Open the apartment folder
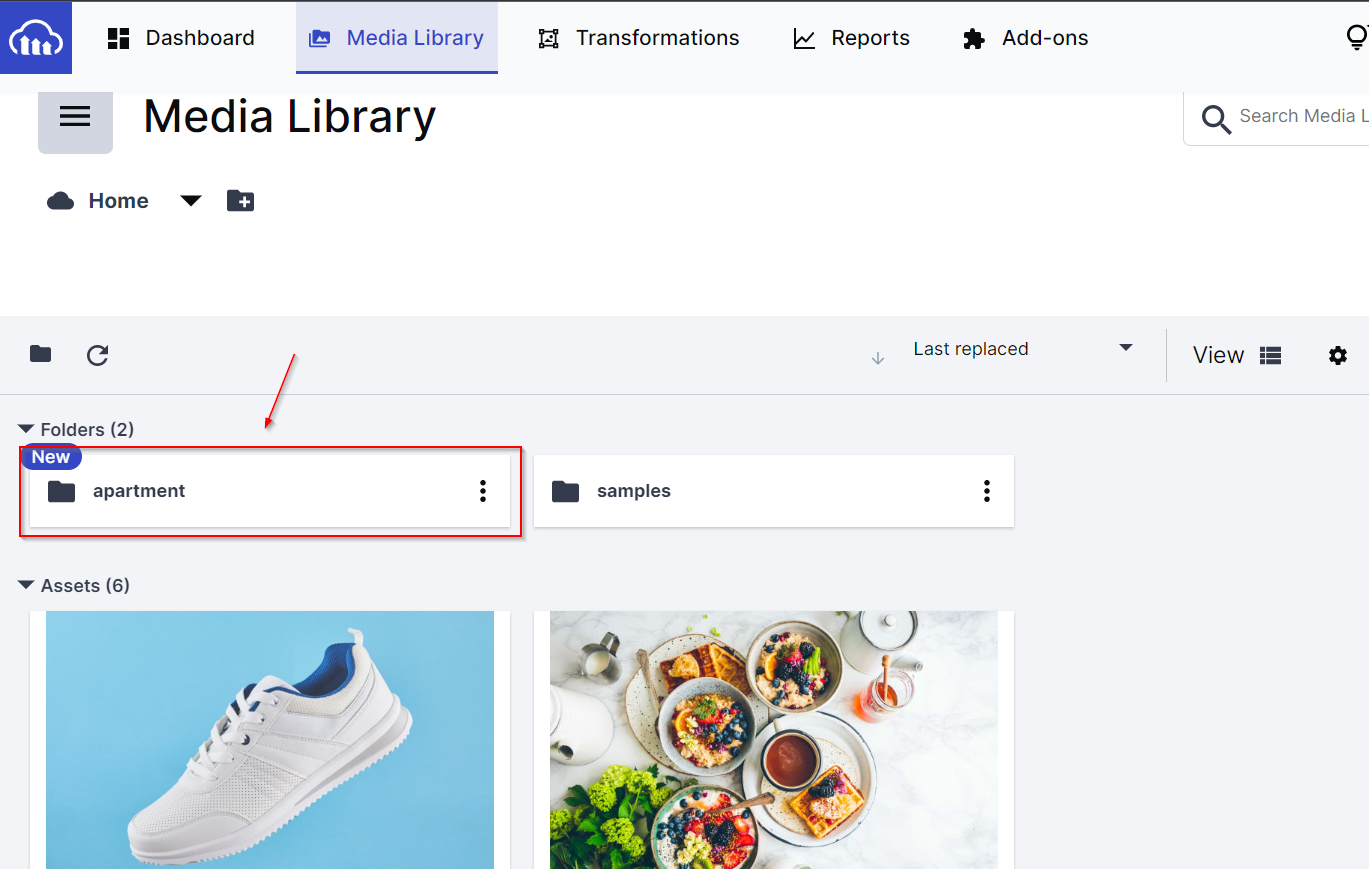 click(x=270, y=491)
